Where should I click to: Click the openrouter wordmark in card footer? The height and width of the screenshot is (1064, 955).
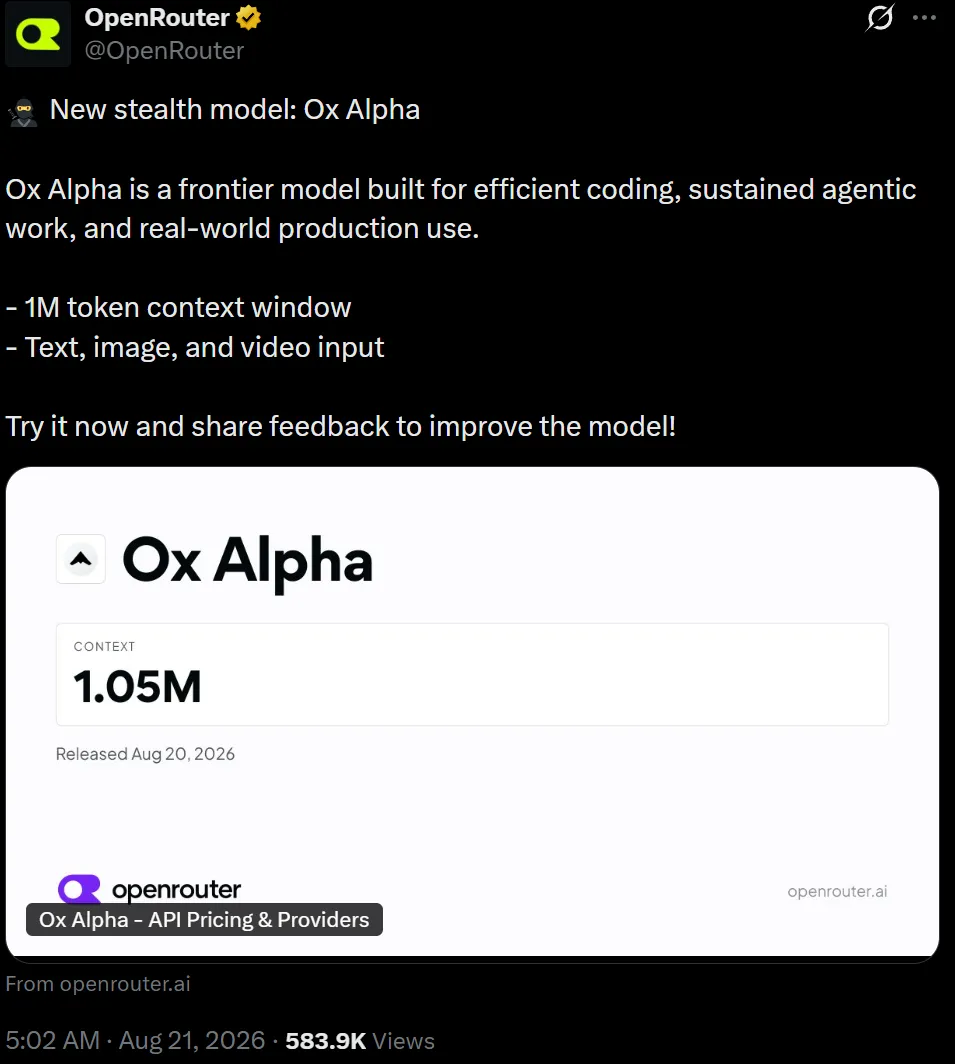176,889
